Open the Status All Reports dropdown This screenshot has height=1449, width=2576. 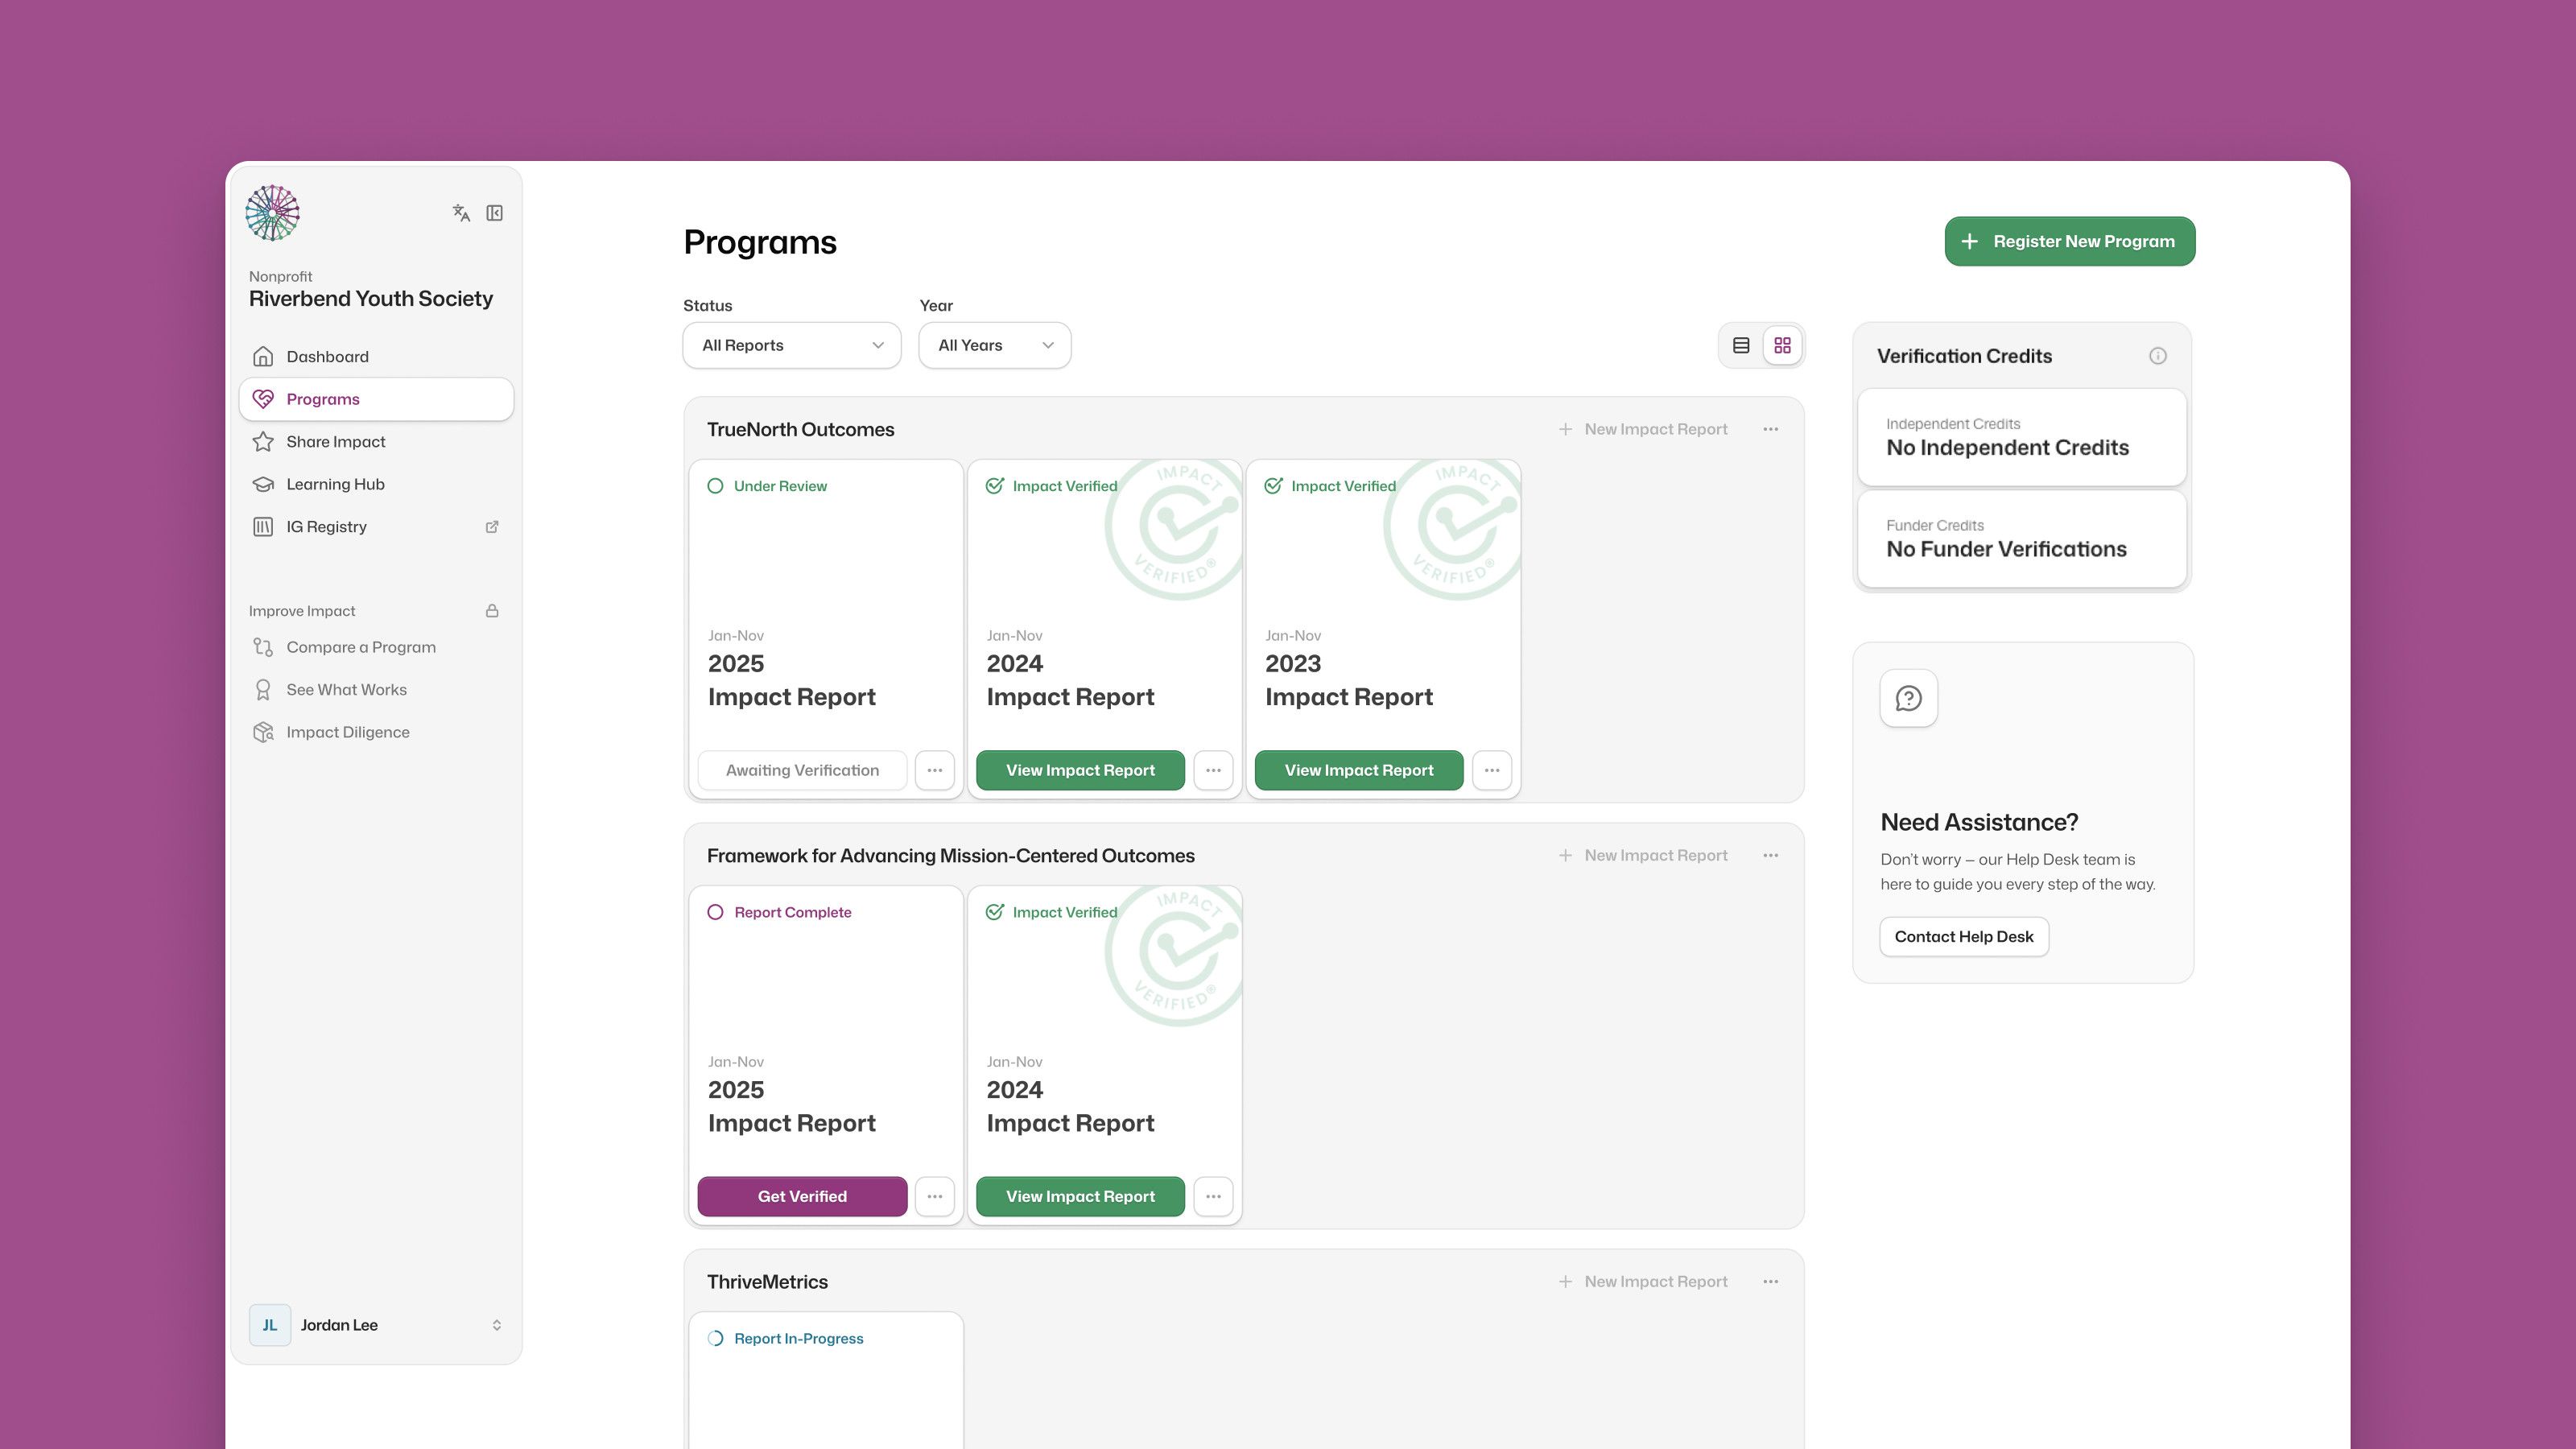pyautogui.click(x=792, y=345)
